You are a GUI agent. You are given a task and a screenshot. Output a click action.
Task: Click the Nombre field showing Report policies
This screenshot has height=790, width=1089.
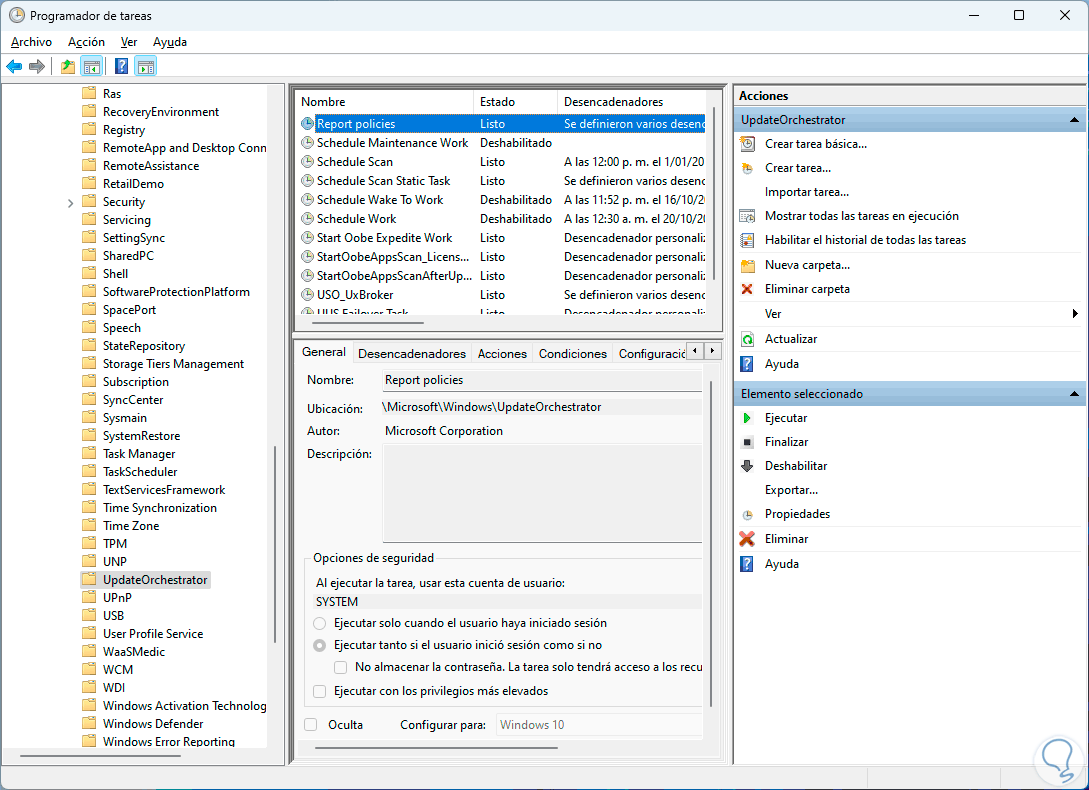tap(542, 380)
